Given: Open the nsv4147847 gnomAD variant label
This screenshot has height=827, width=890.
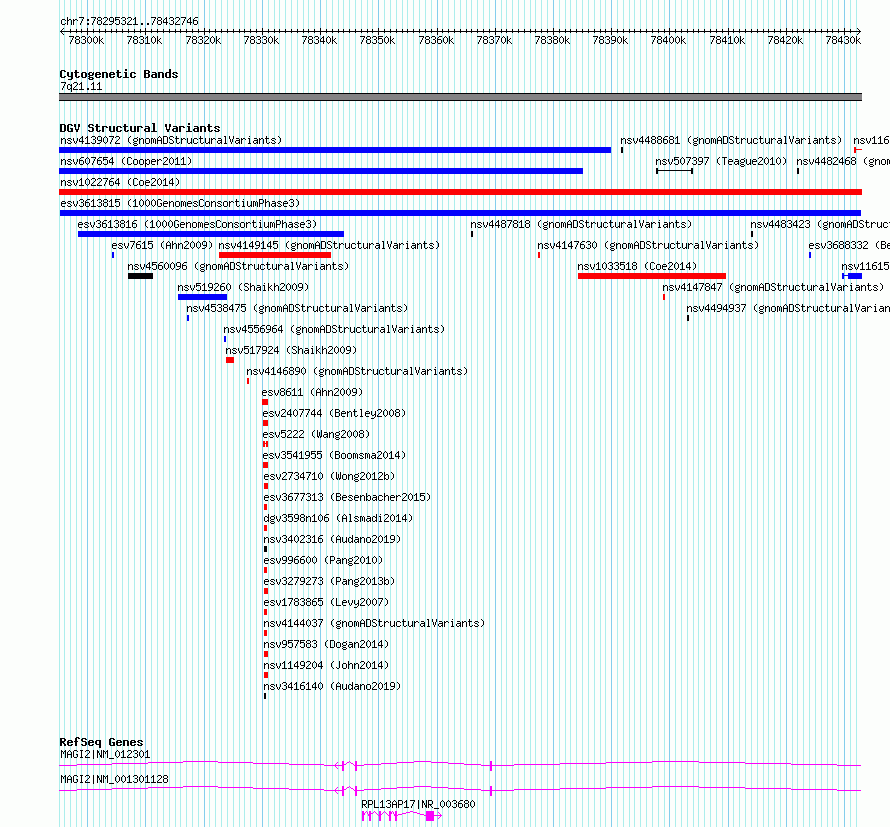Looking at the screenshot, I should [773, 287].
